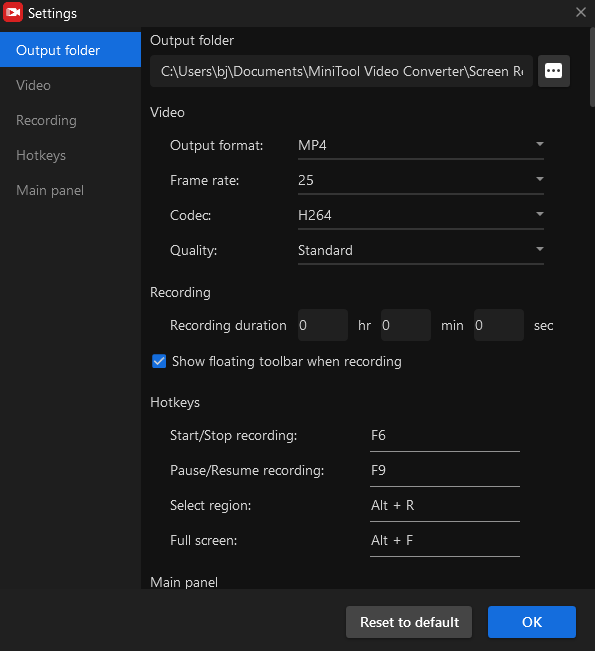Click the recording duration seconds field
This screenshot has height=651, width=595.
pyautogui.click(x=499, y=325)
